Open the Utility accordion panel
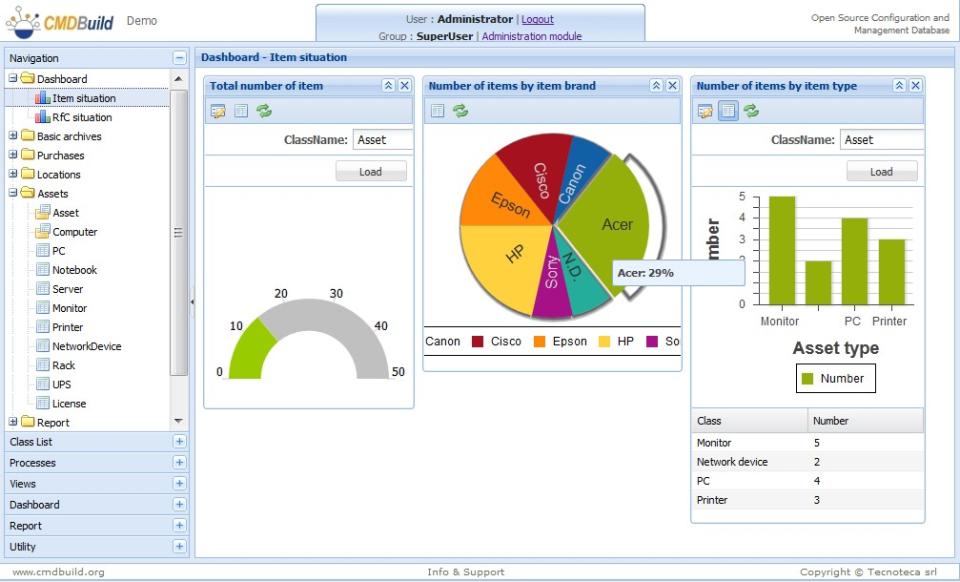Screen dimensions: 960x582 coord(97,547)
